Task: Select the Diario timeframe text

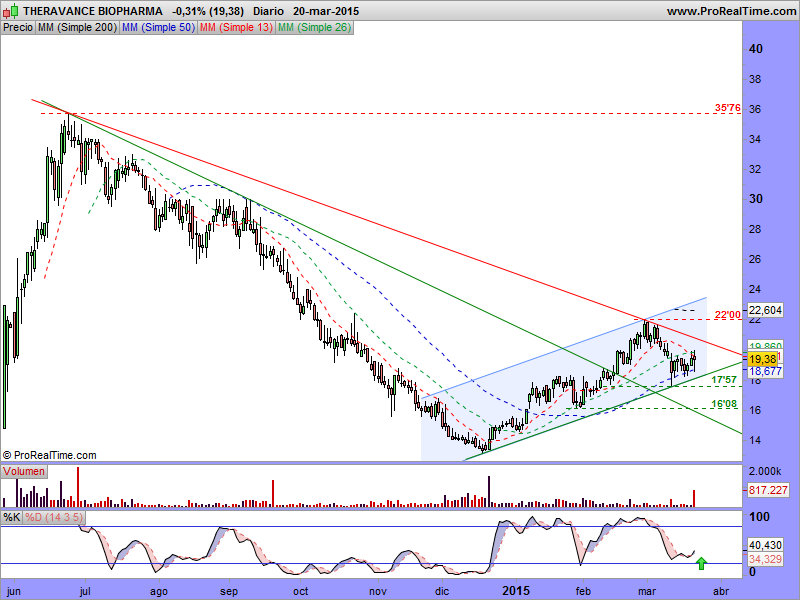Action: 268,11
